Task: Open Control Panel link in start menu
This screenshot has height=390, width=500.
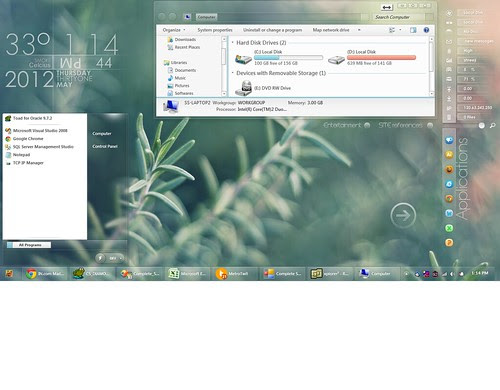Action: pyautogui.click(x=105, y=146)
